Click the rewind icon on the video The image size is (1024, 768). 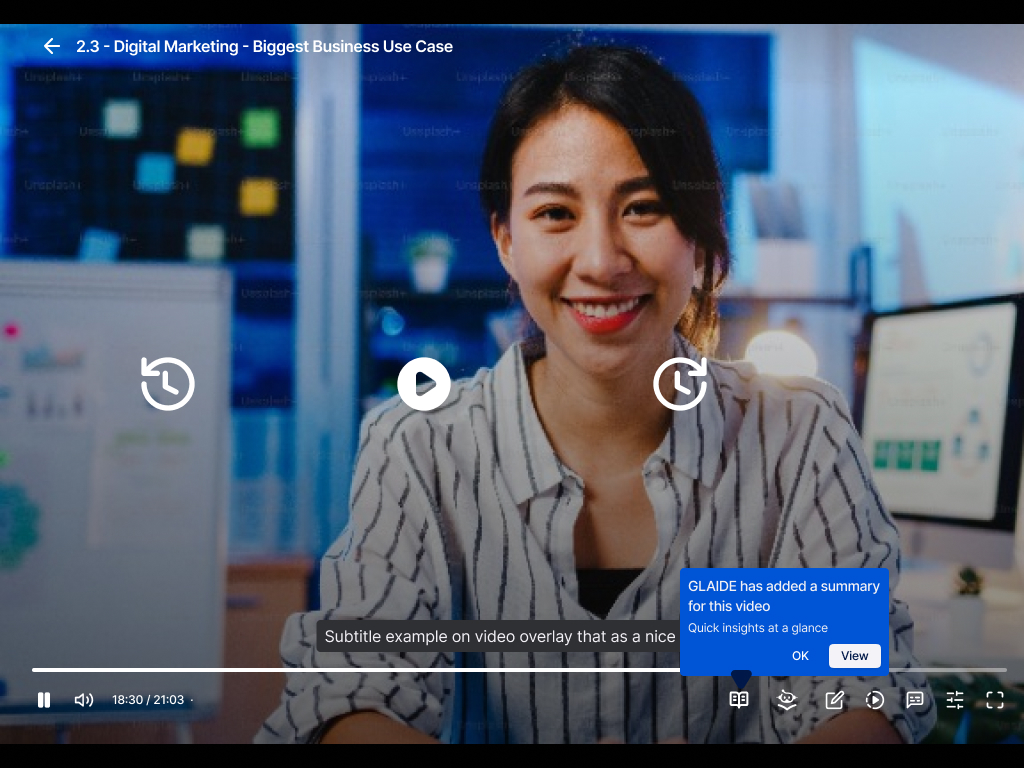pyautogui.click(x=168, y=384)
